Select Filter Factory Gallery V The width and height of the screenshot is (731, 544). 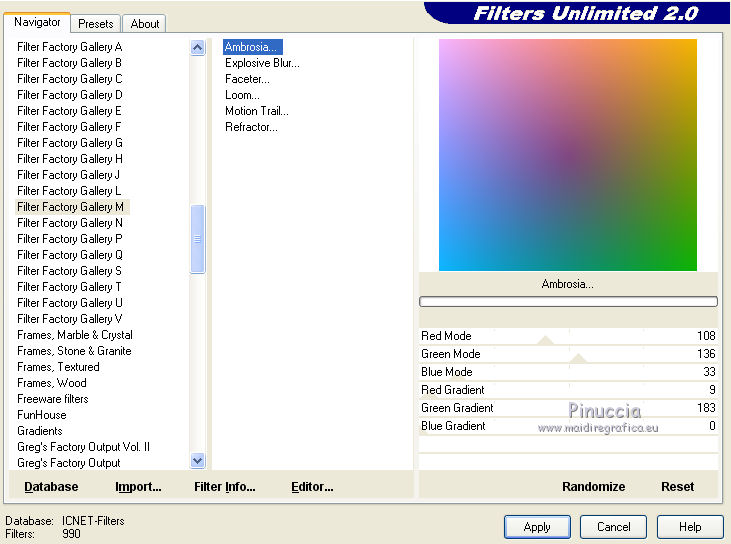pos(69,319)
